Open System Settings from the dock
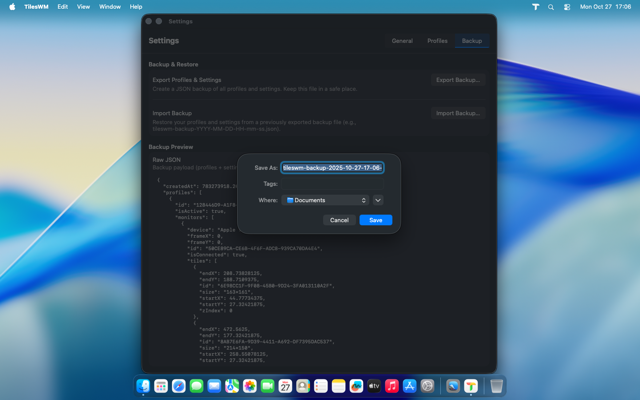This screenshot has height=400, width=640. [x=427, y=386]
